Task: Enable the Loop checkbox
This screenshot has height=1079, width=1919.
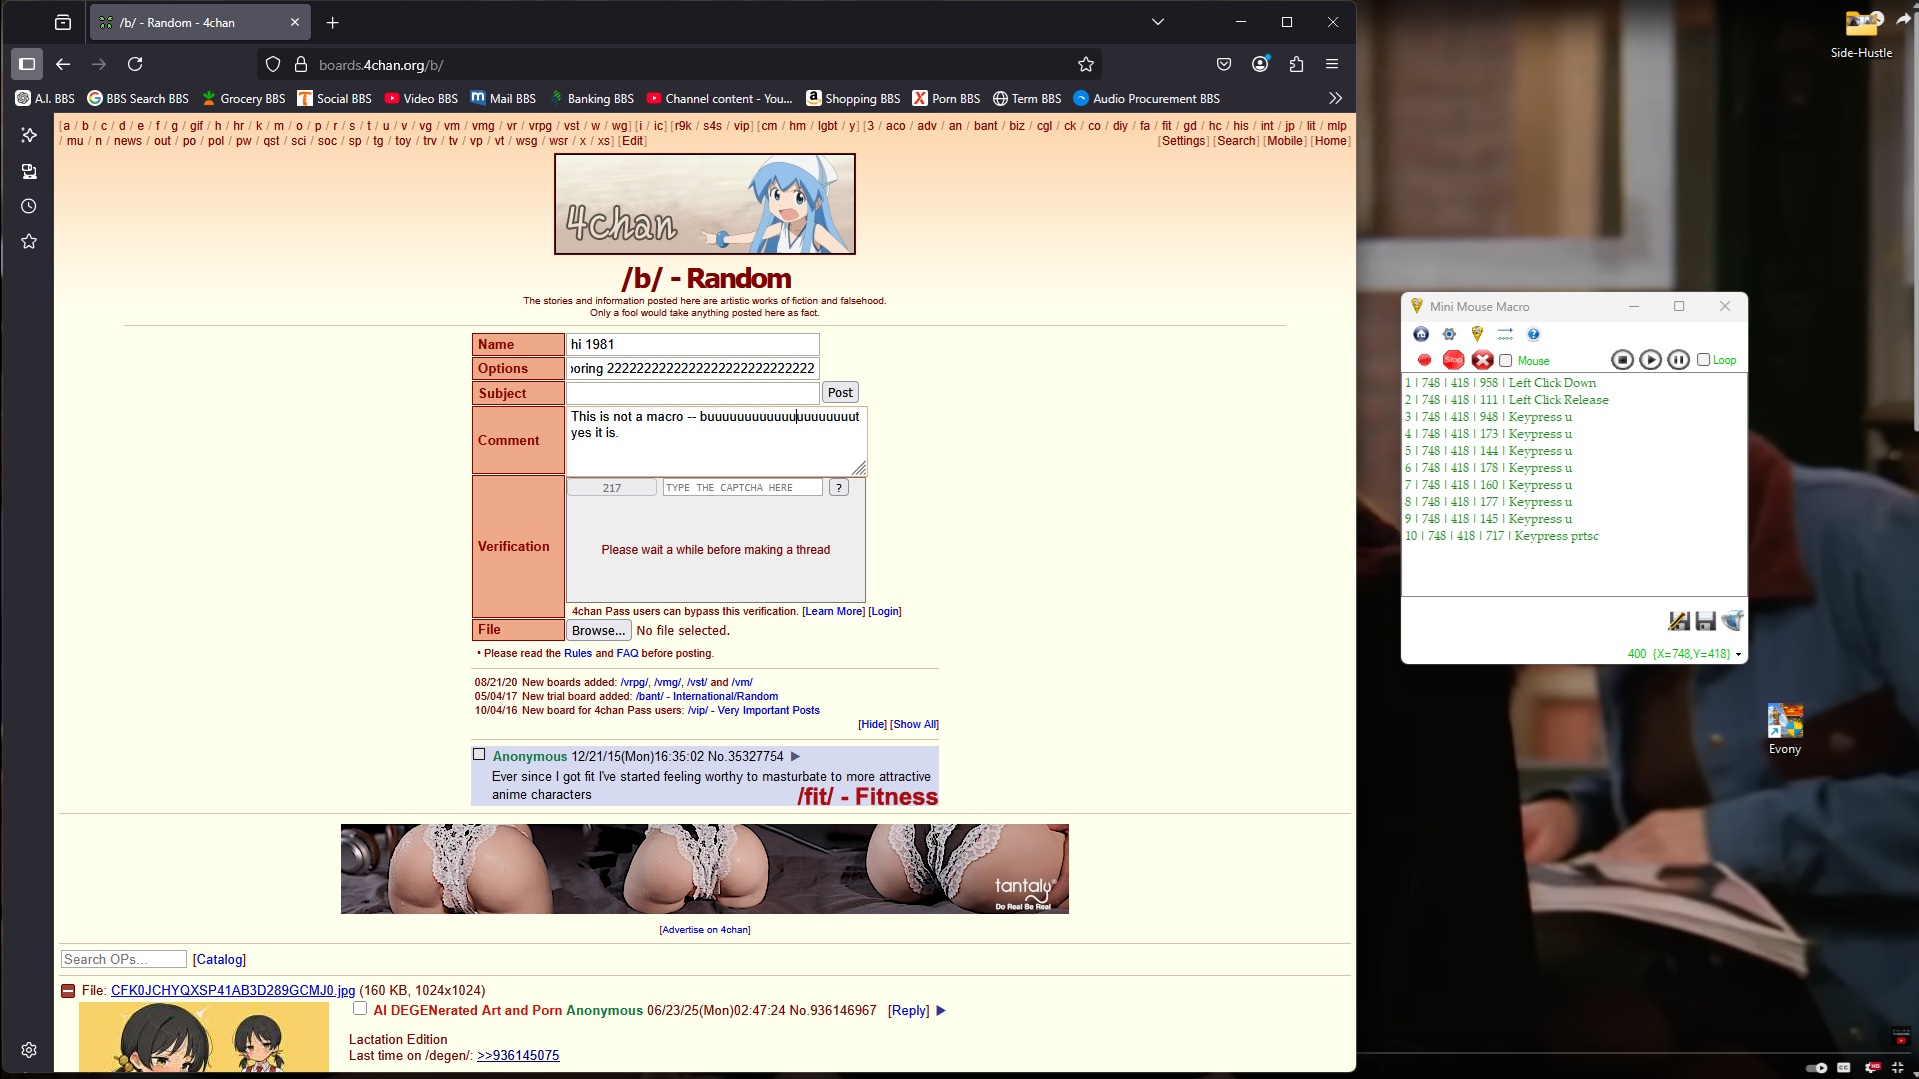Action: click(1703, 360)
